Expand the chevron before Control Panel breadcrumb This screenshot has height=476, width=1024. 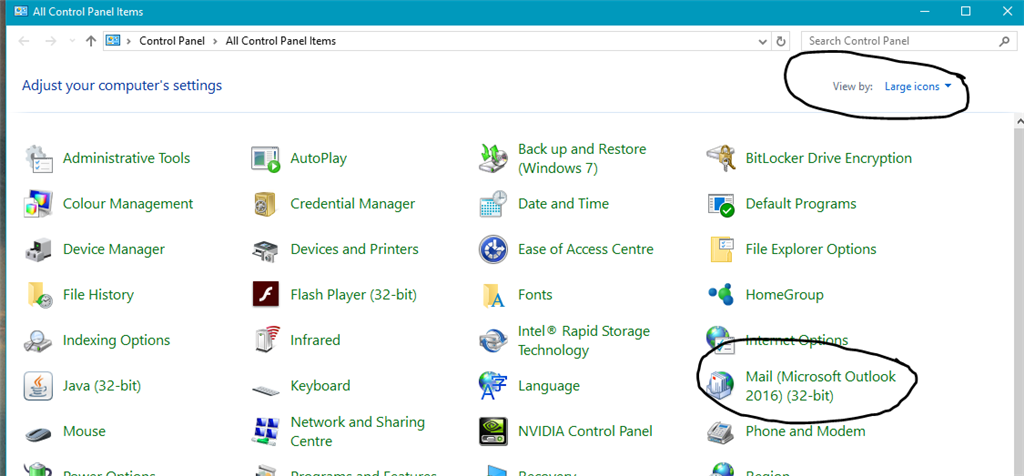(130, 40)
